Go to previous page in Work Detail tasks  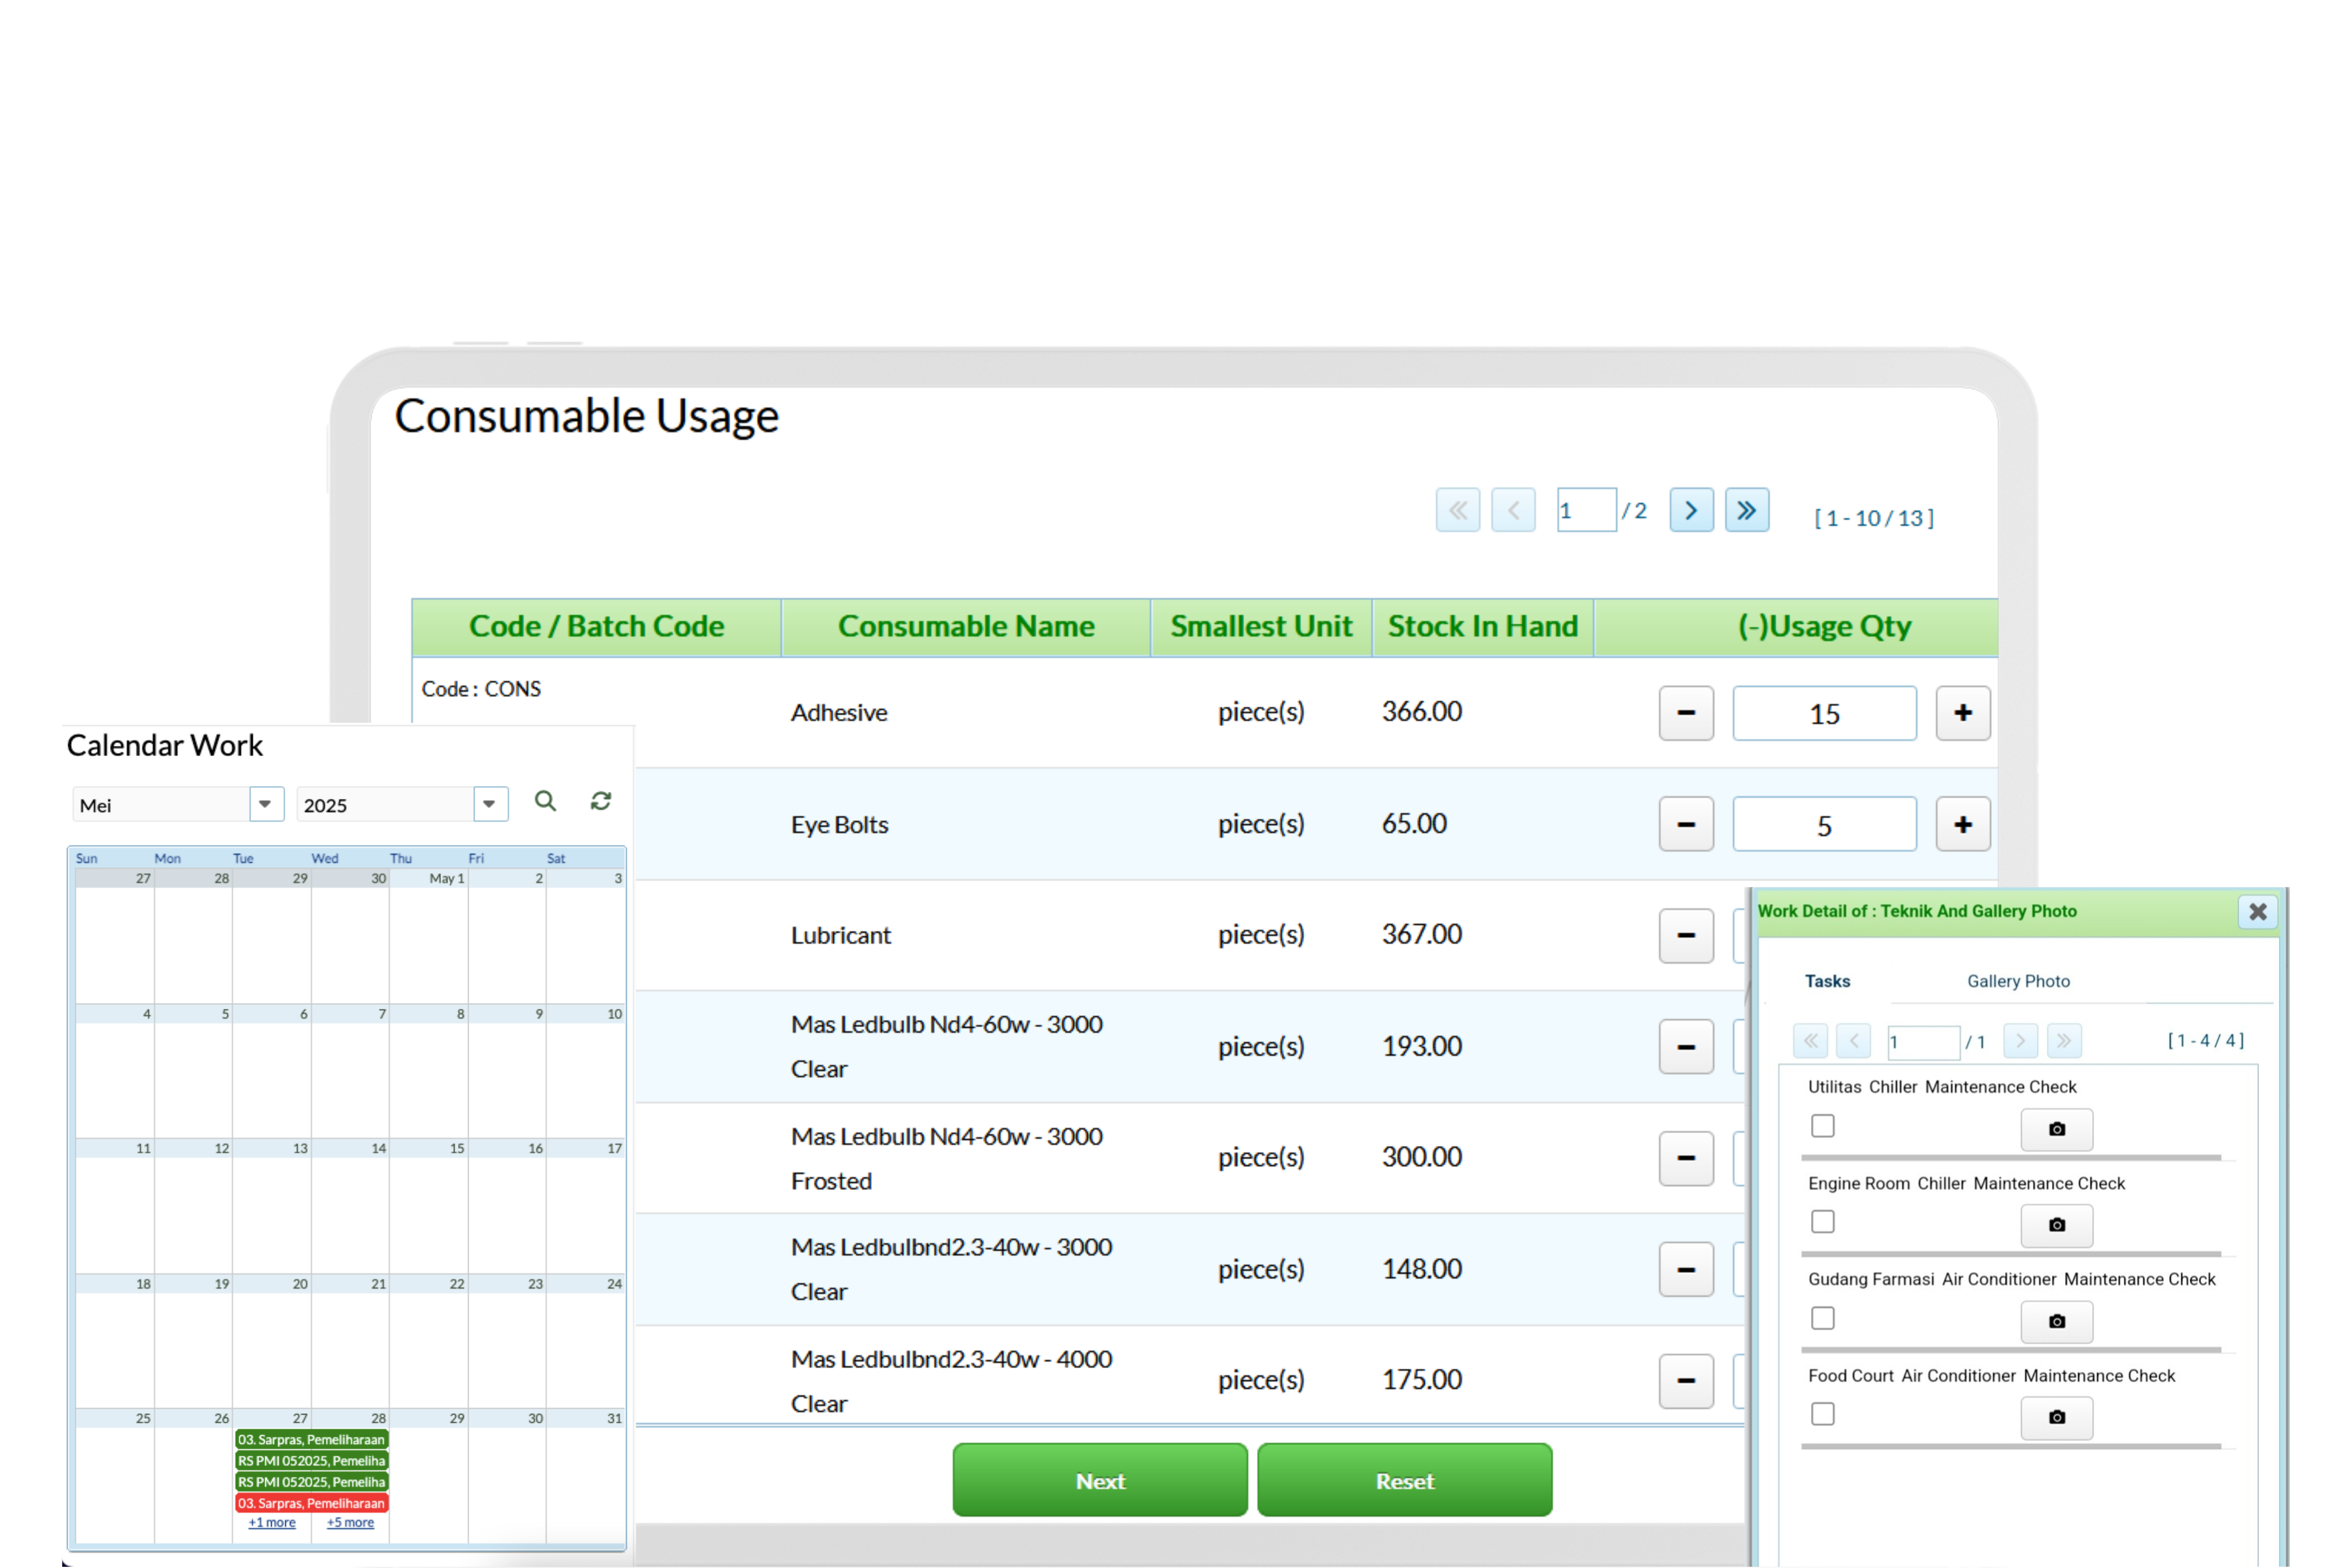(1853, 1042)
